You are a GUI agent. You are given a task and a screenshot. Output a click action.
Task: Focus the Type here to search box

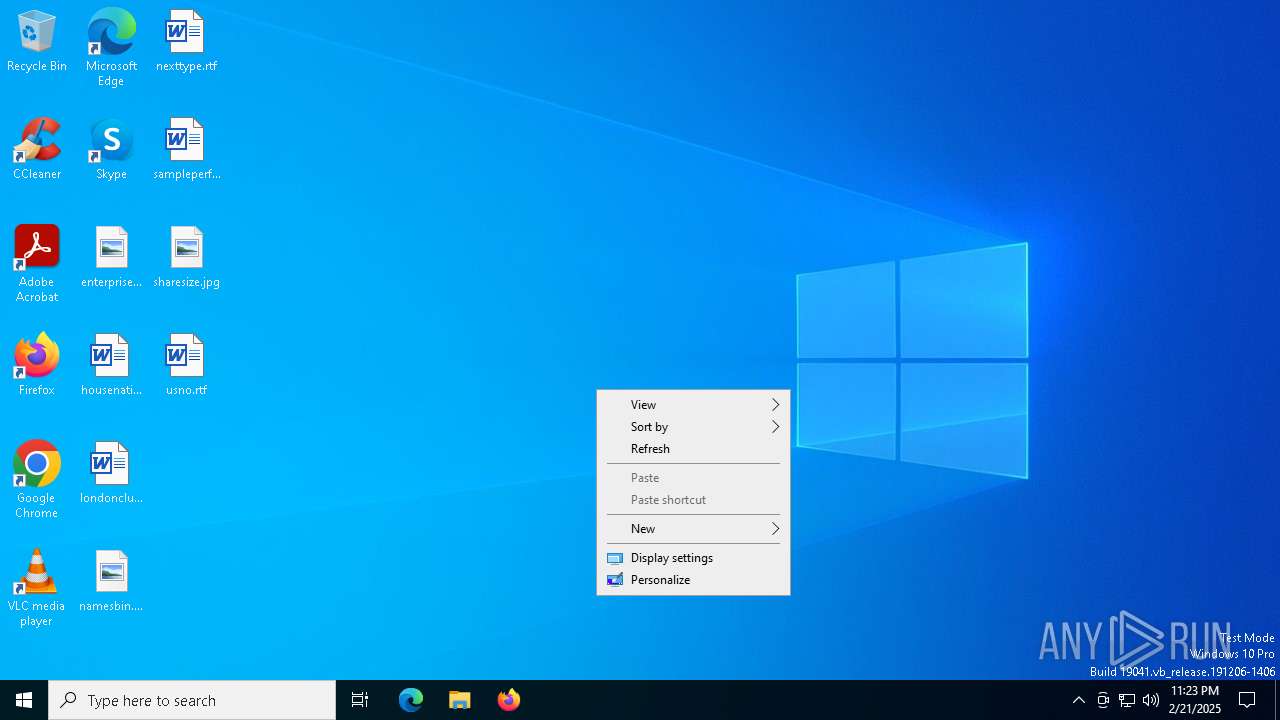pos(192,700)
